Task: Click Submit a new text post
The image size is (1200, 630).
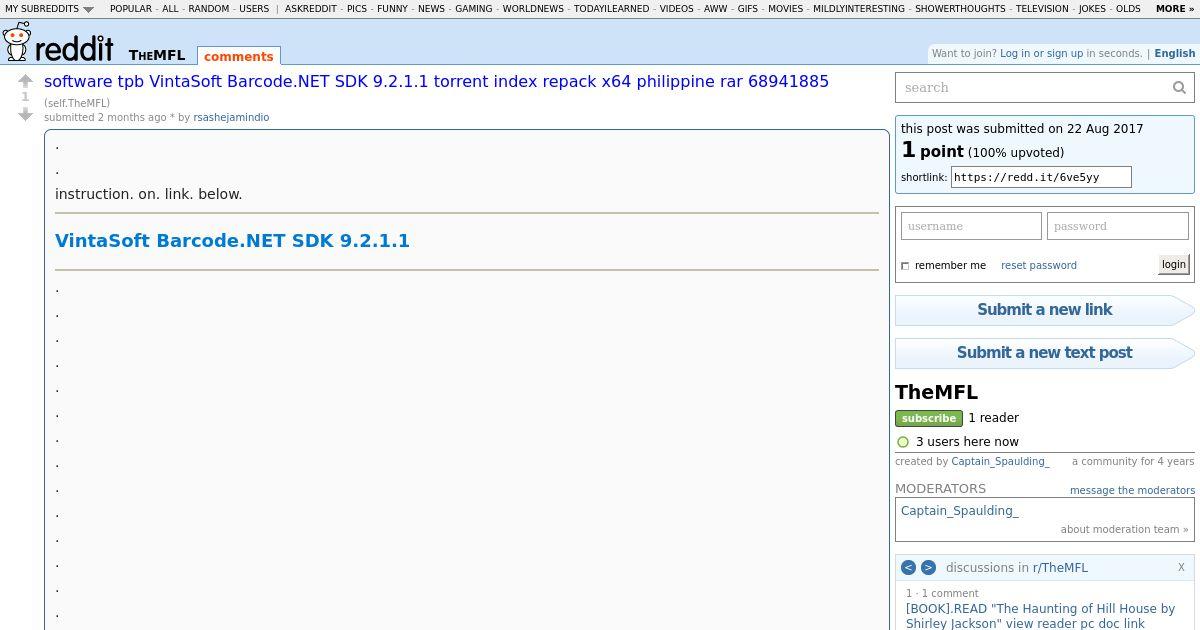Action: tap(1044, 353)
